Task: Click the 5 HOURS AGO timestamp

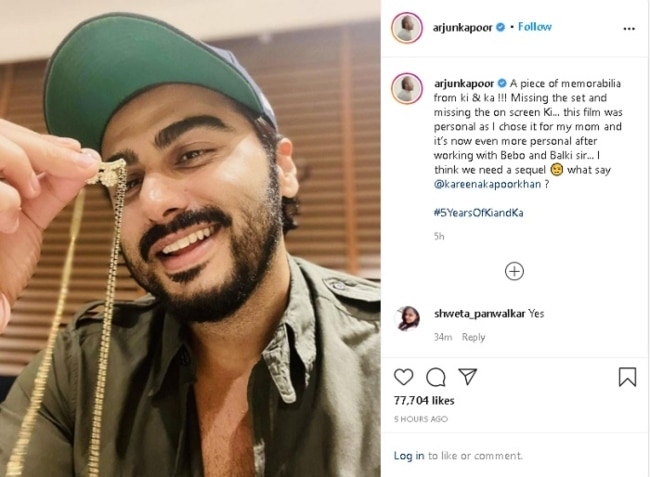Action: (x=421, y=419)
